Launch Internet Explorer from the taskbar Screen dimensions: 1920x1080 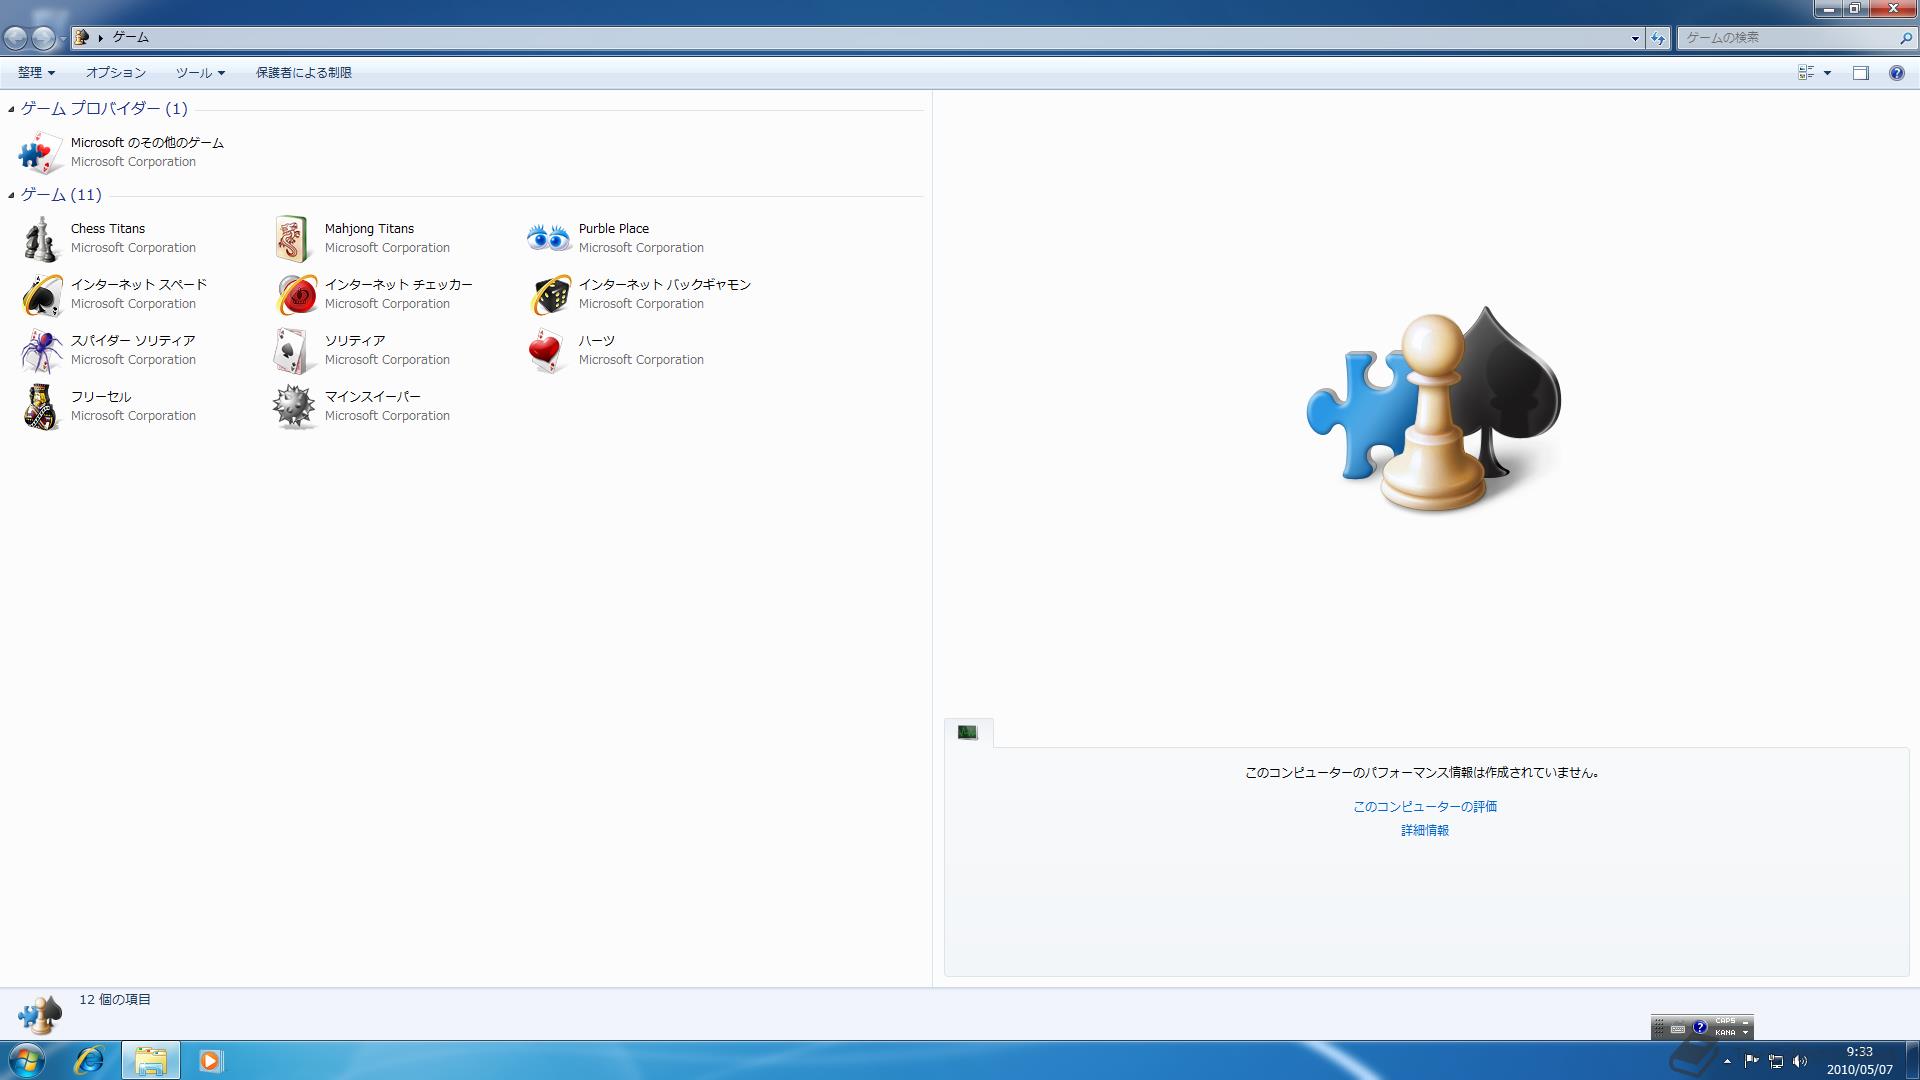point(89,1060)
